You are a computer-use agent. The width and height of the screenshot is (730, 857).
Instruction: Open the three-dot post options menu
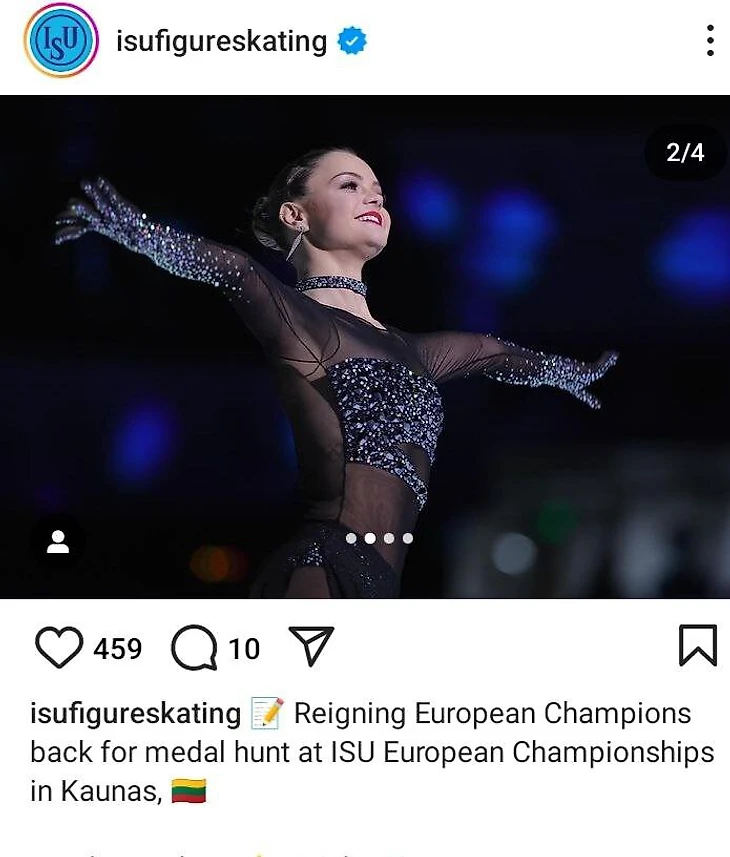pyautogui.click(x=710, y=40)
